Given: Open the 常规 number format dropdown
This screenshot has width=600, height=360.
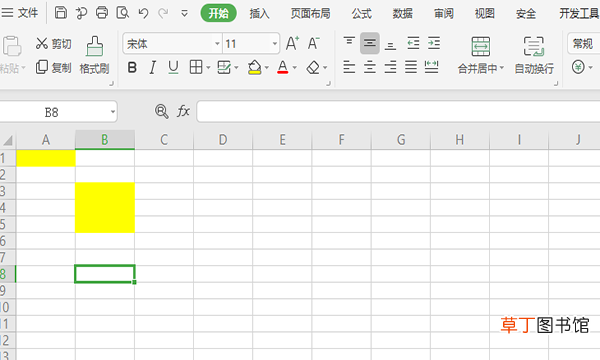Looking at the screenshot, I should click(x=583, y=44).
